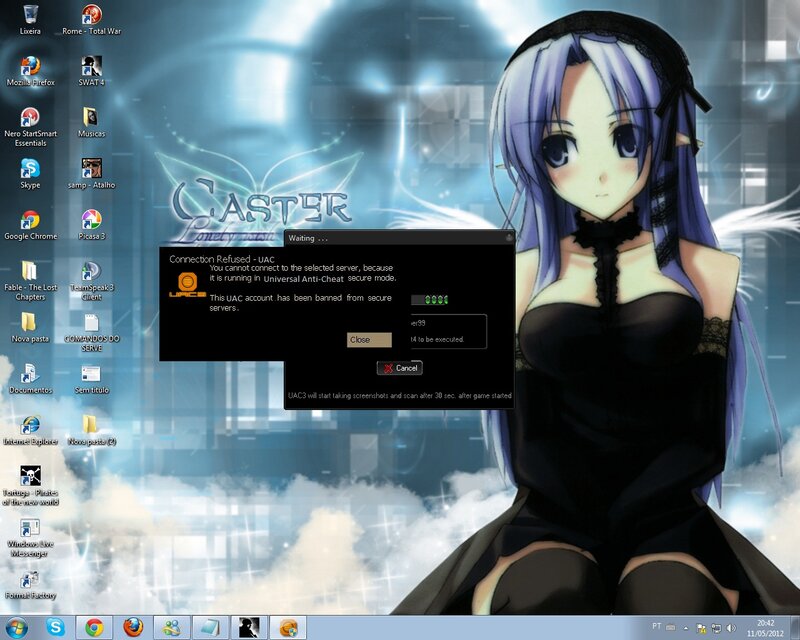
Task: Open Windows Live Messenger desktop shortcut
Action: (30, 538)
